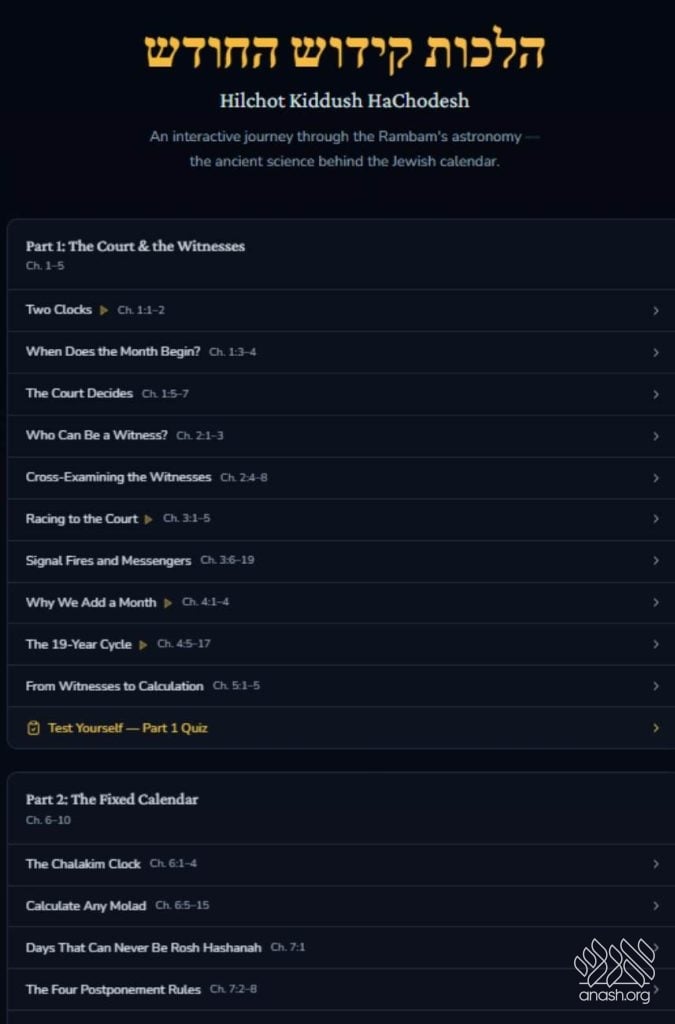
Task: Expand the When Does the Month Begin? lesson
Action: (113, 352)
